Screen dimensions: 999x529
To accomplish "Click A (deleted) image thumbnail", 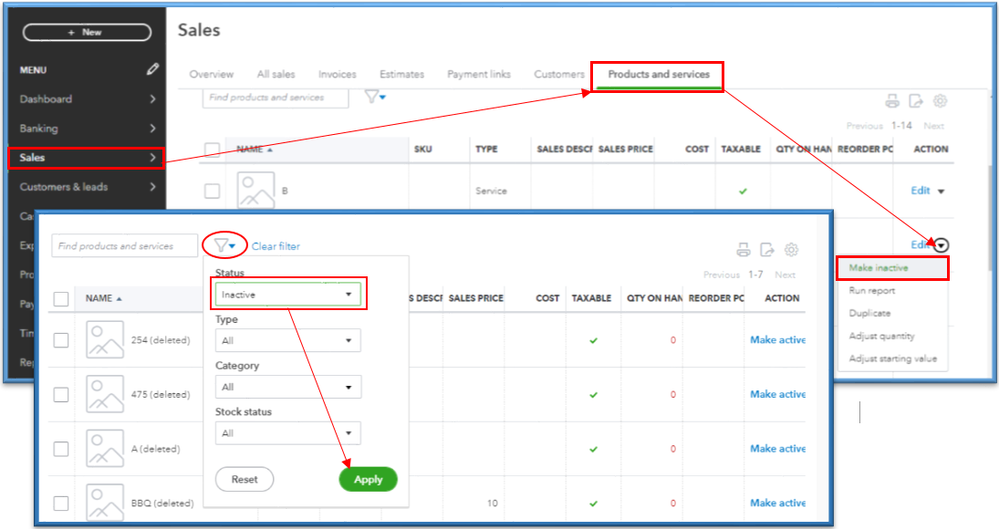I will pos(105,448).
